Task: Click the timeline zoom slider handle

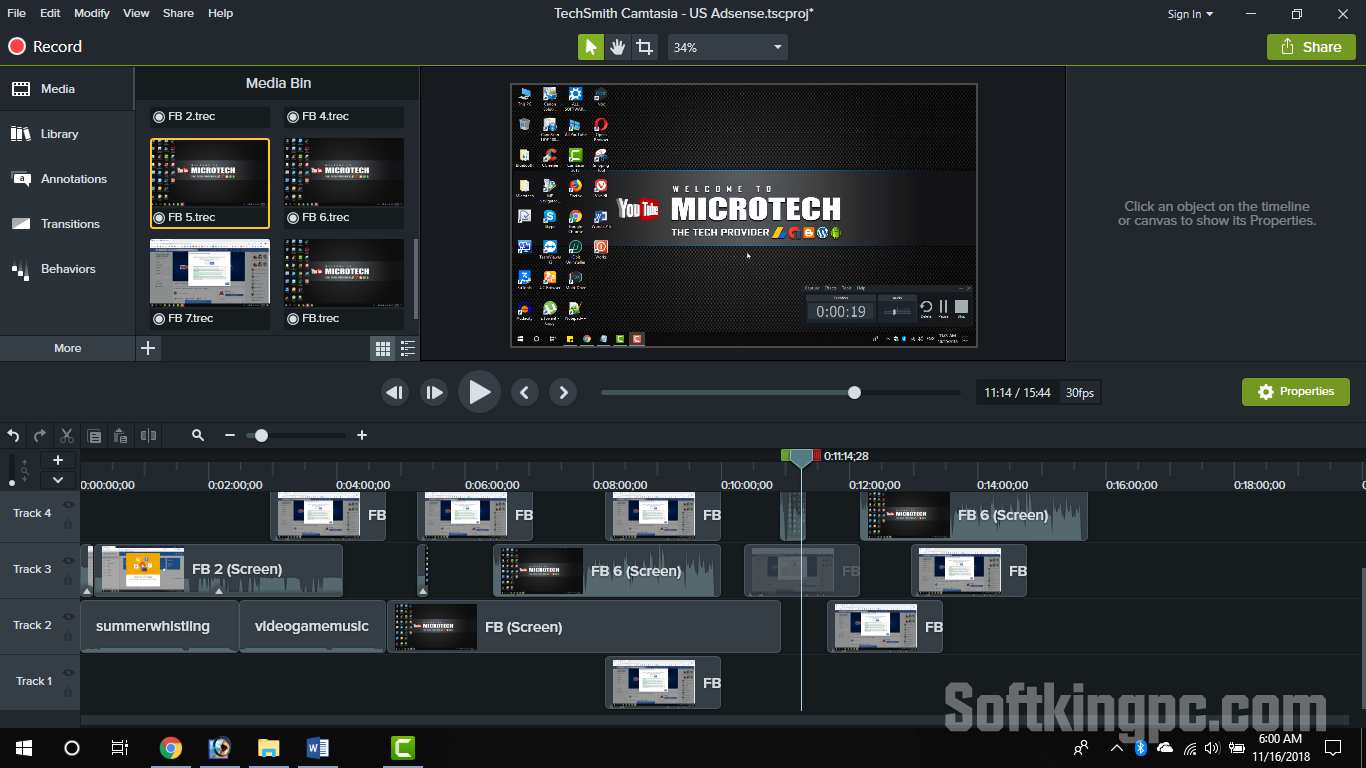Action: 261,435
